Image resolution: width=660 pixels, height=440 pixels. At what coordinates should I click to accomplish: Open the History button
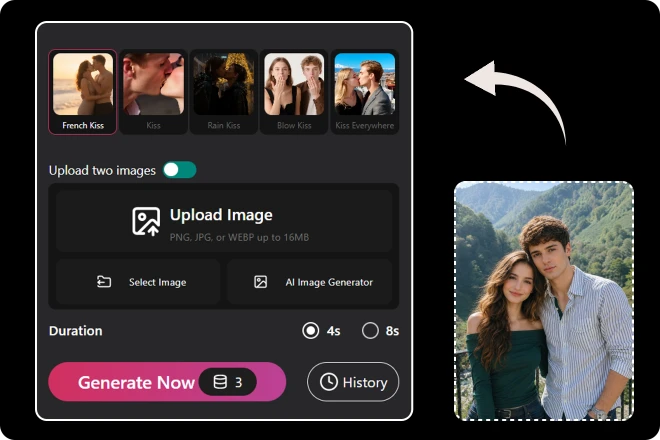pyautogui.click(x=353, y=382)
